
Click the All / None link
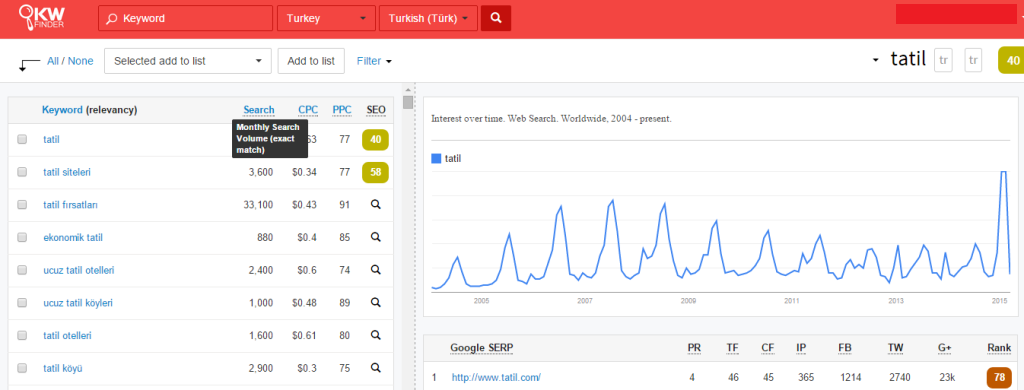point(70,61)
